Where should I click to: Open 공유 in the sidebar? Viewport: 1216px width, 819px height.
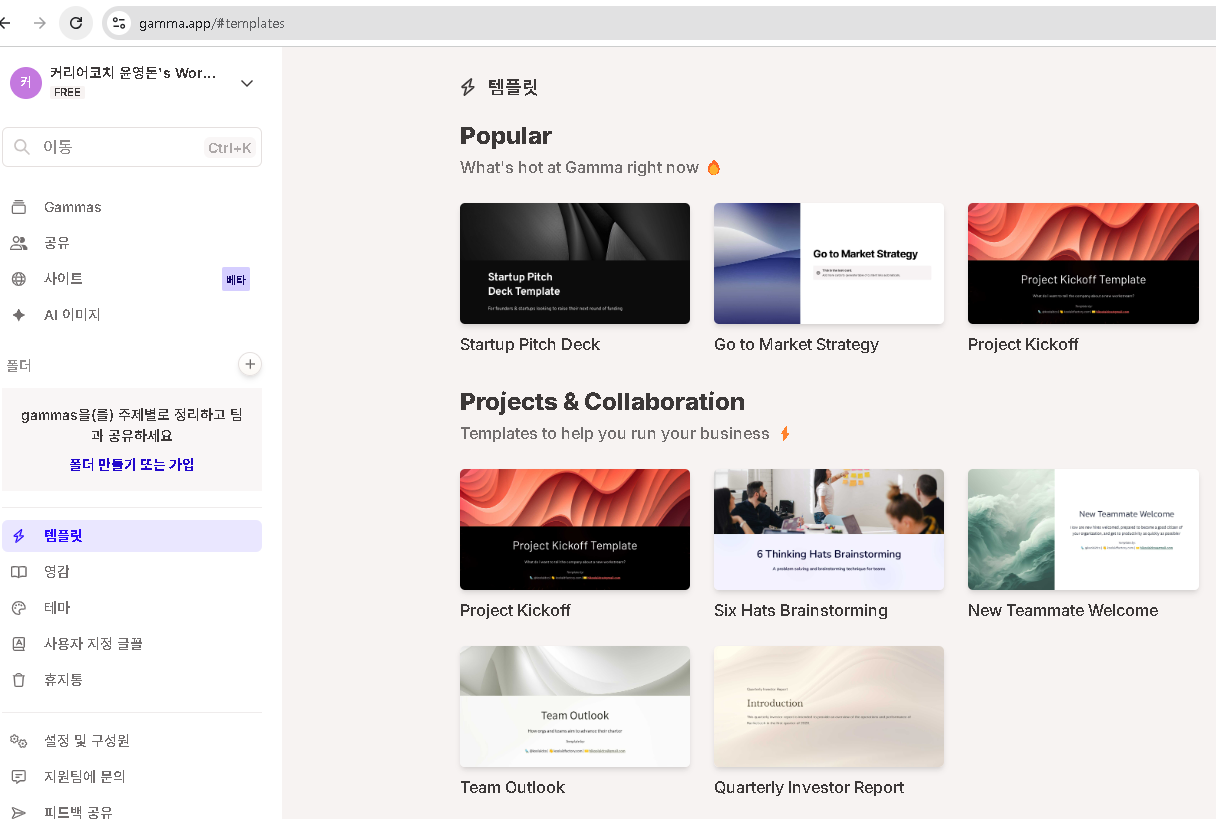coord(131,243)
